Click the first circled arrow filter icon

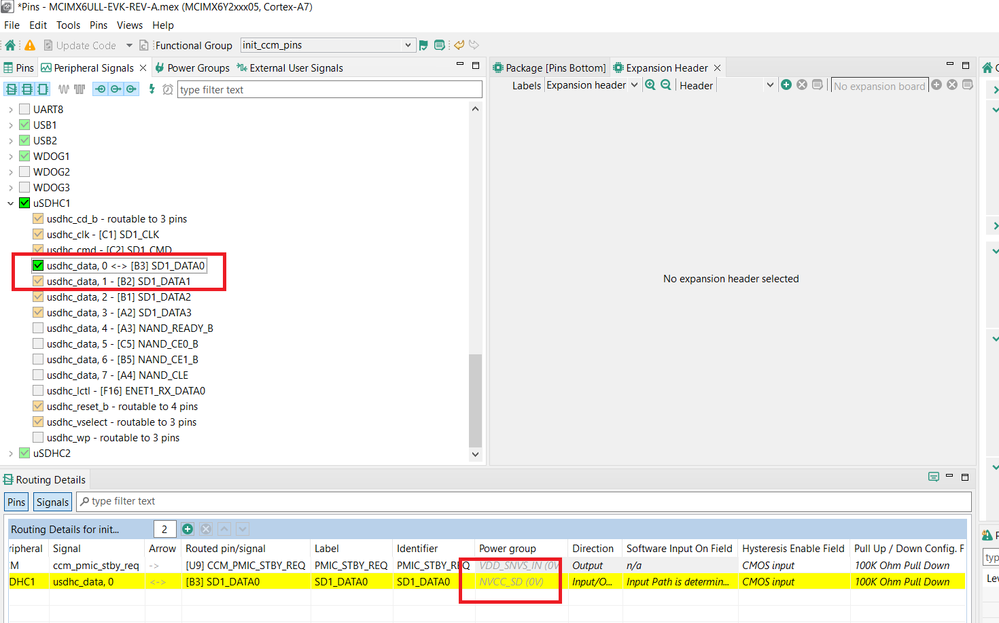coord(100,89)
